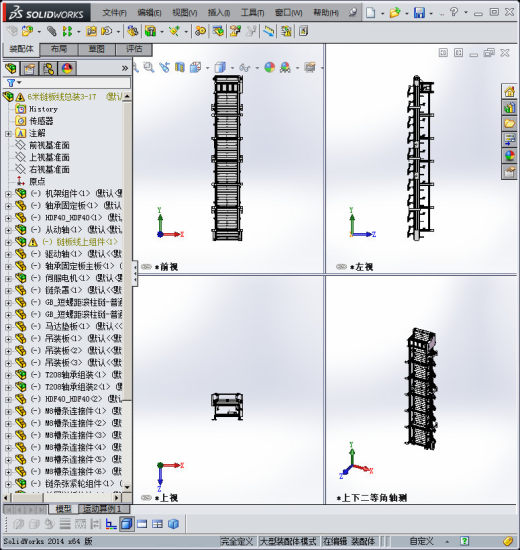This screenshot has width=520, height=550.
Task: Toggle the menu bar pin icon
Action: coord(353,13)
